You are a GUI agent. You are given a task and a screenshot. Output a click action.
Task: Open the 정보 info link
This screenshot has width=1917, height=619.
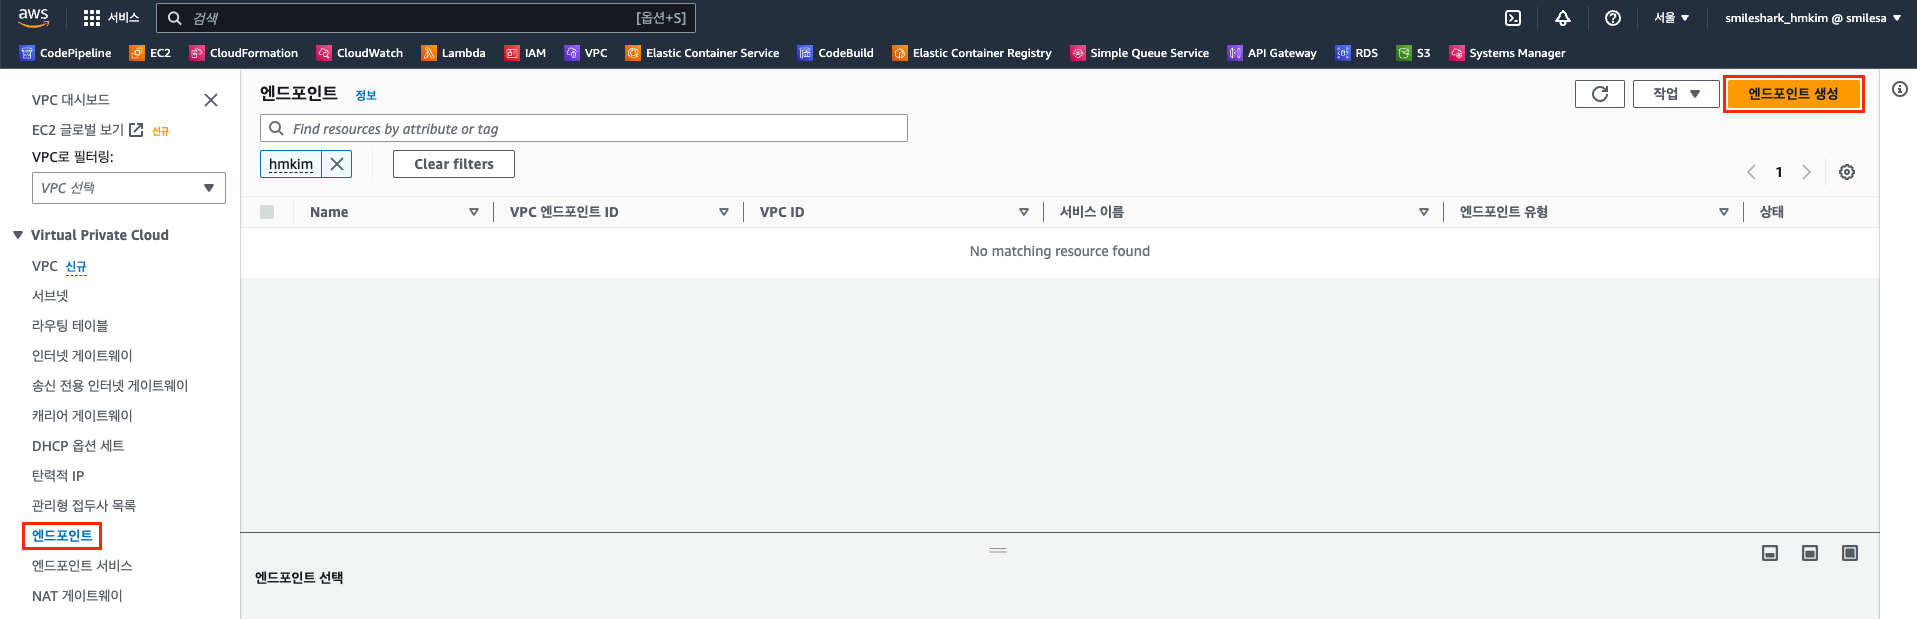pos(366,95)
